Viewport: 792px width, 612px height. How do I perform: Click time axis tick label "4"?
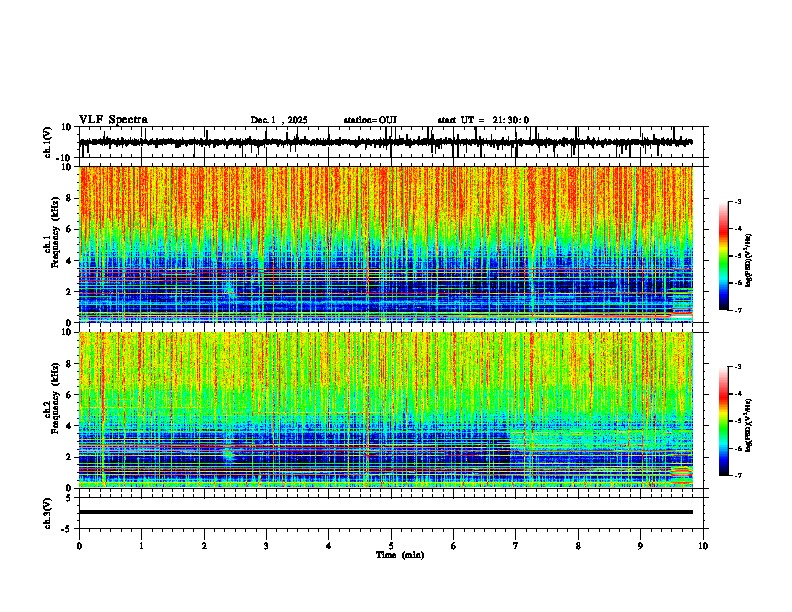(329, 546)
